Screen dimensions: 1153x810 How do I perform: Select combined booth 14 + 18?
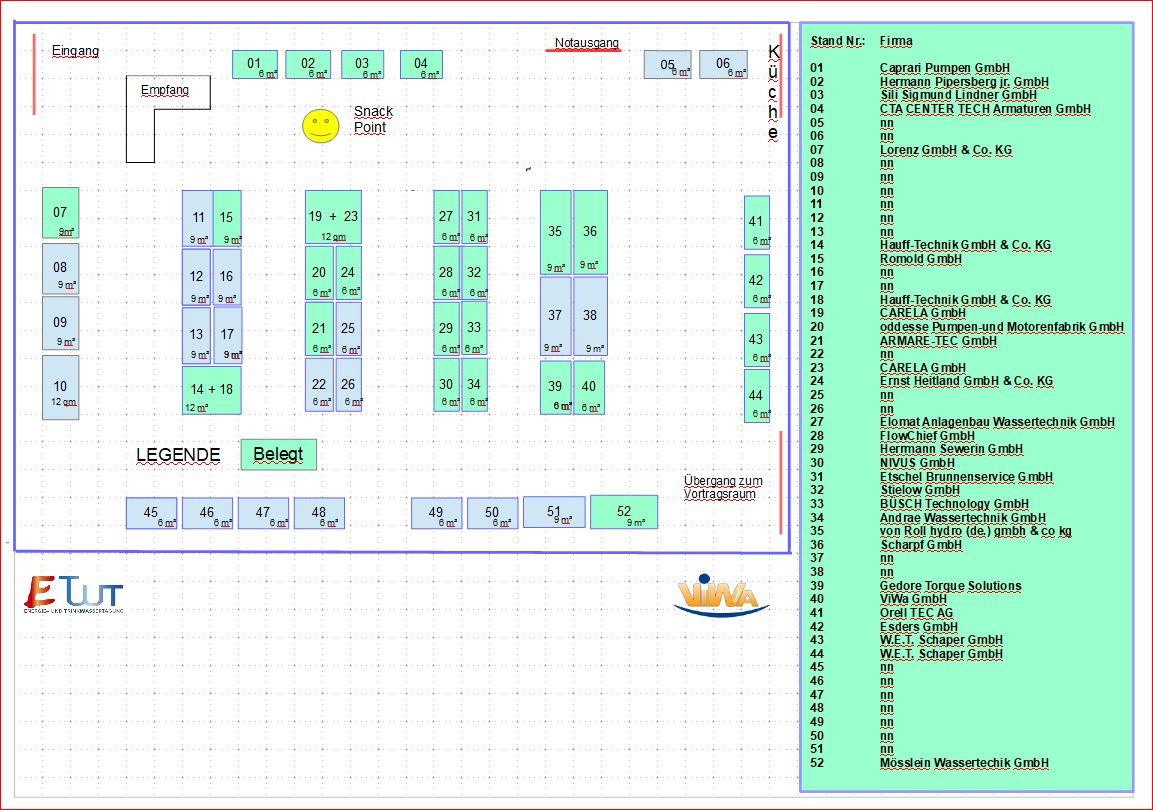tap(212, 390)
